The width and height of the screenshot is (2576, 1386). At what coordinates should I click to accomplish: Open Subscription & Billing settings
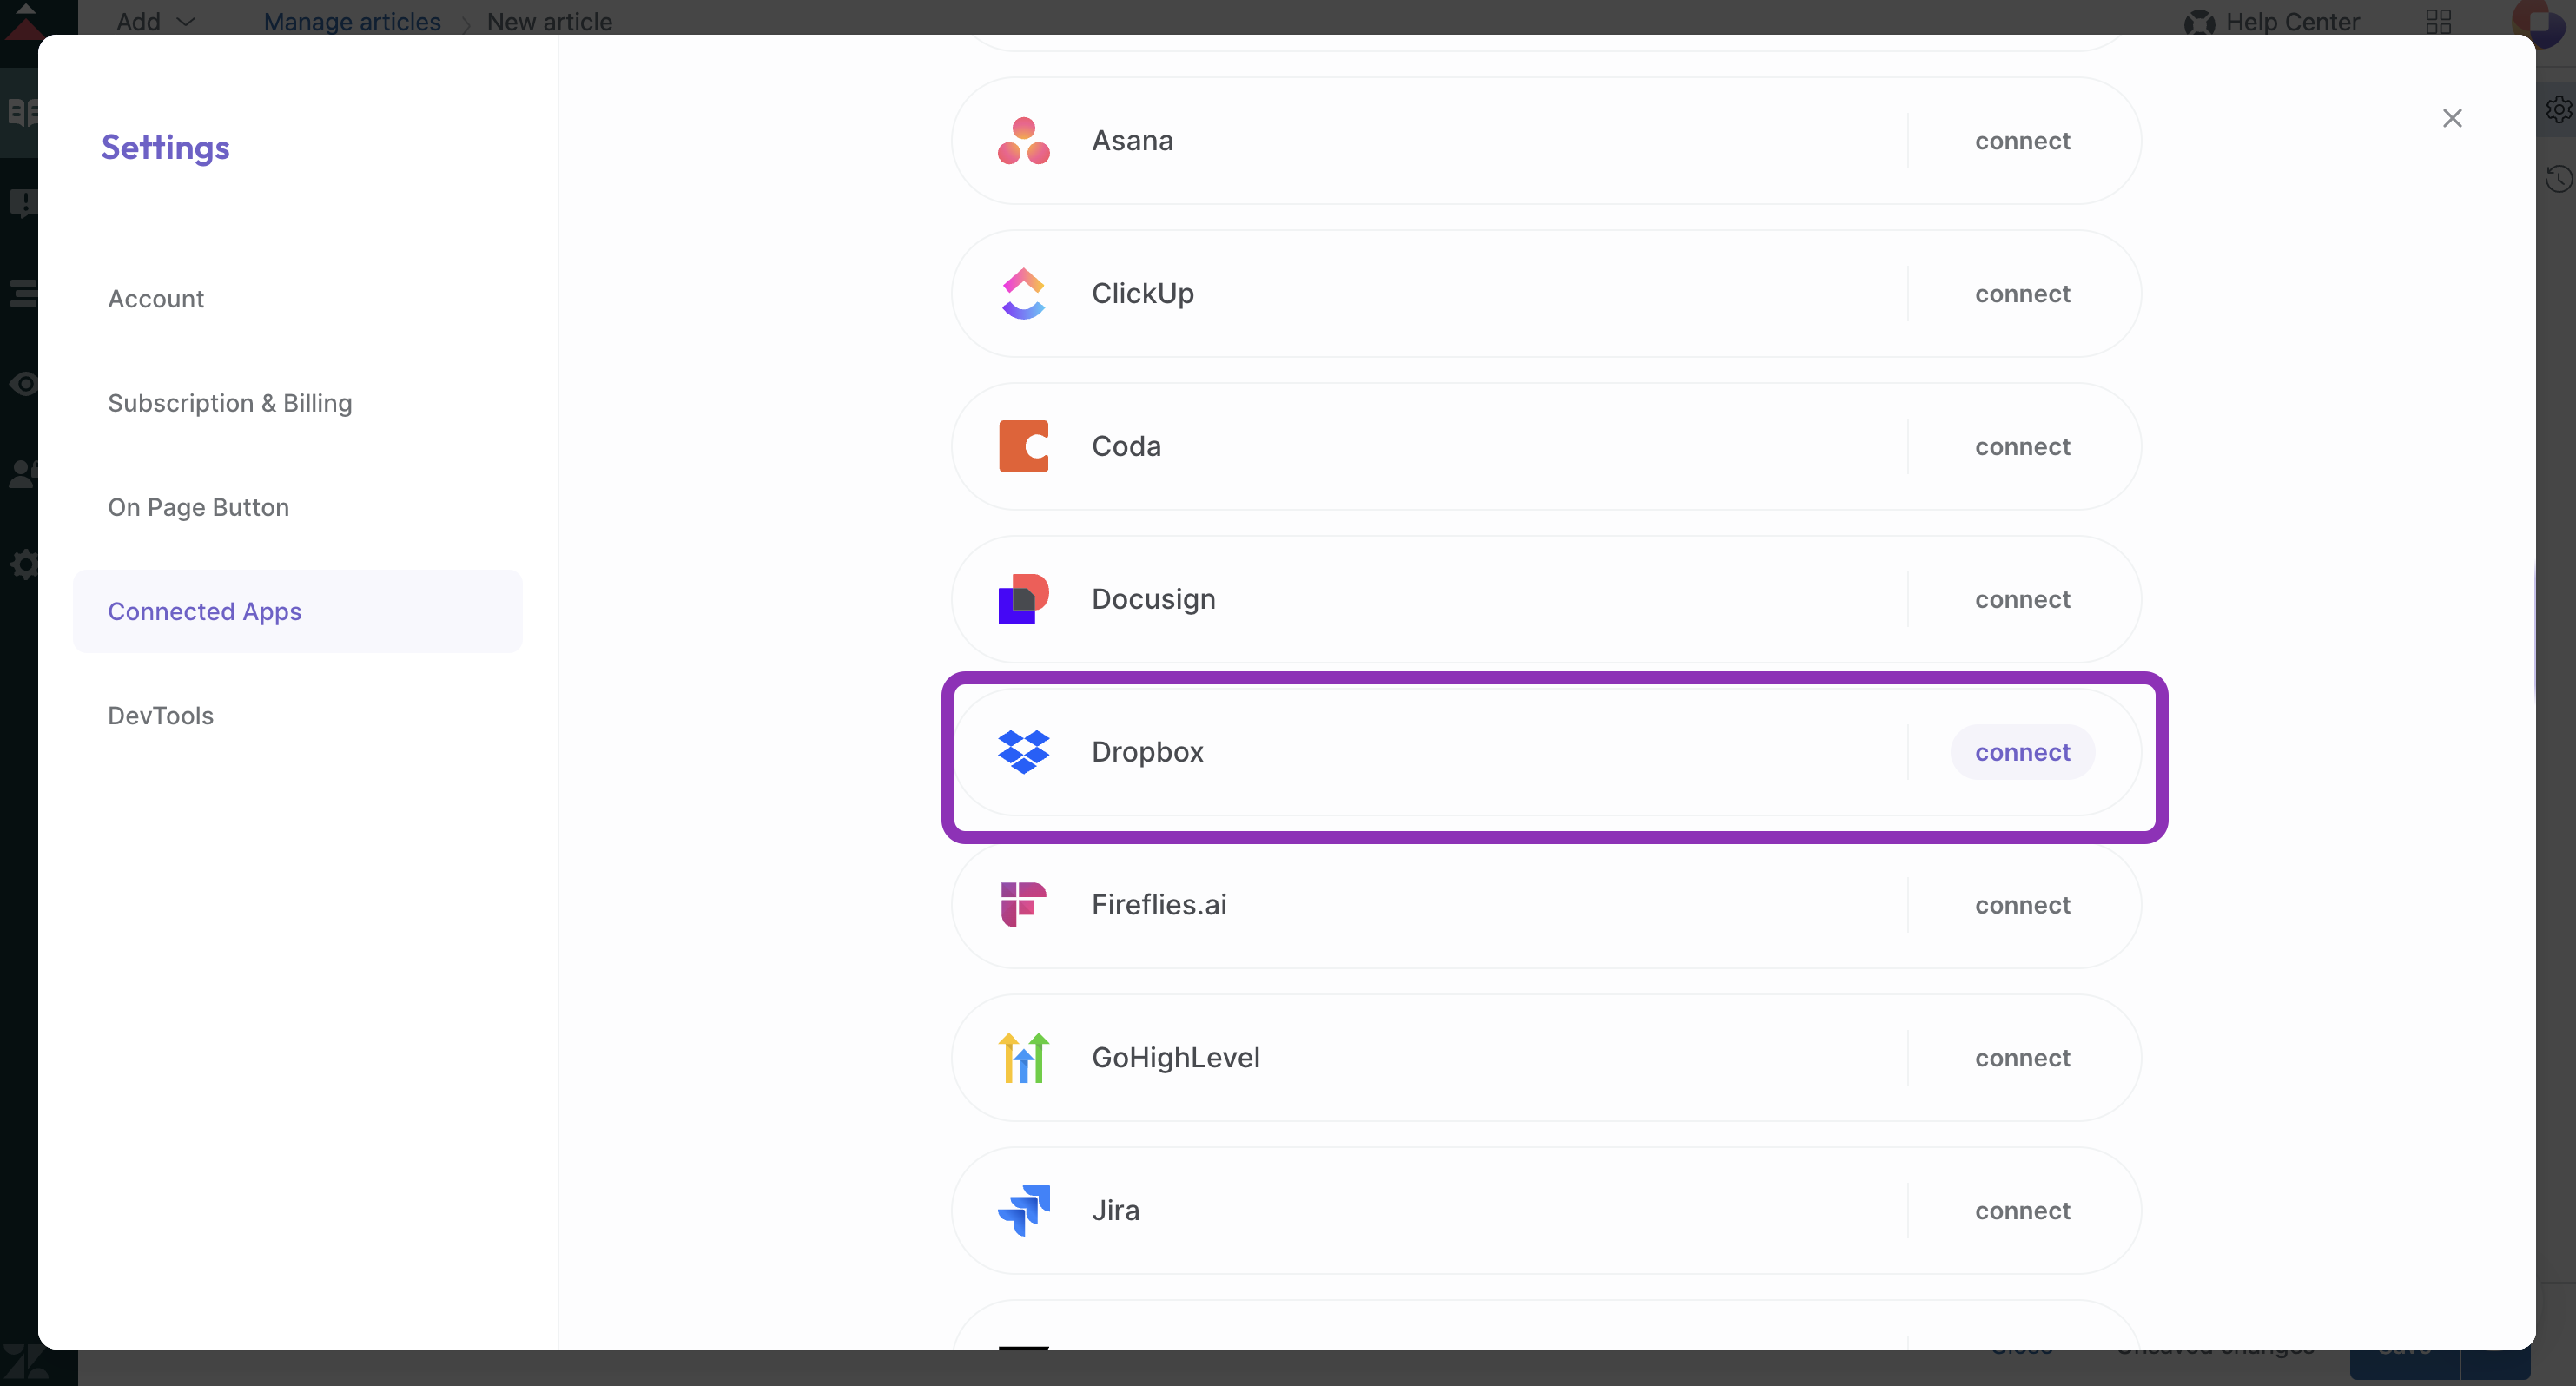297,403
